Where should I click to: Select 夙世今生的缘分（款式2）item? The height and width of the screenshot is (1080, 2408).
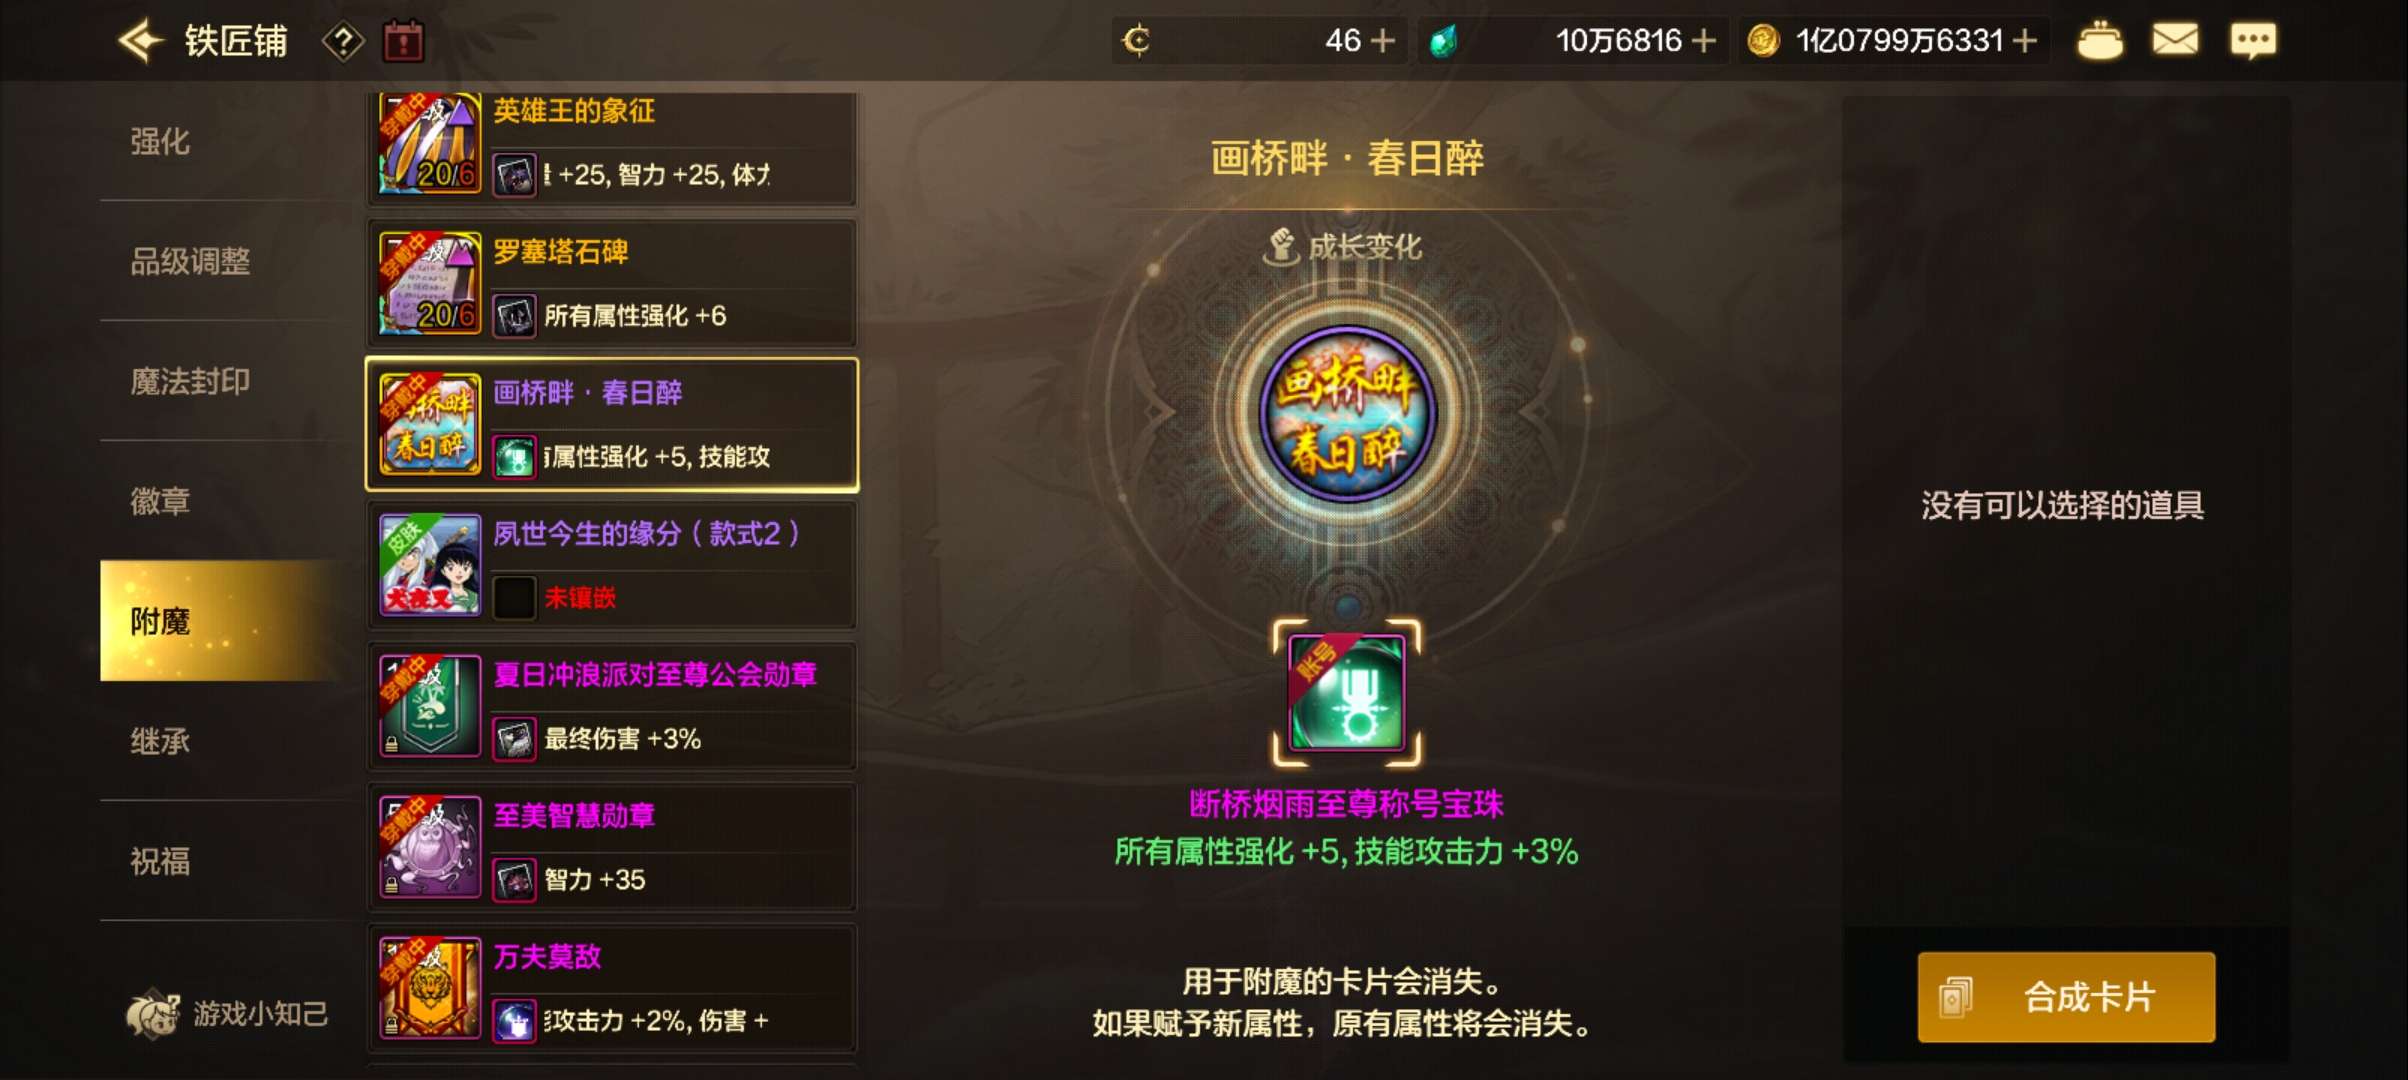[612, 566]
